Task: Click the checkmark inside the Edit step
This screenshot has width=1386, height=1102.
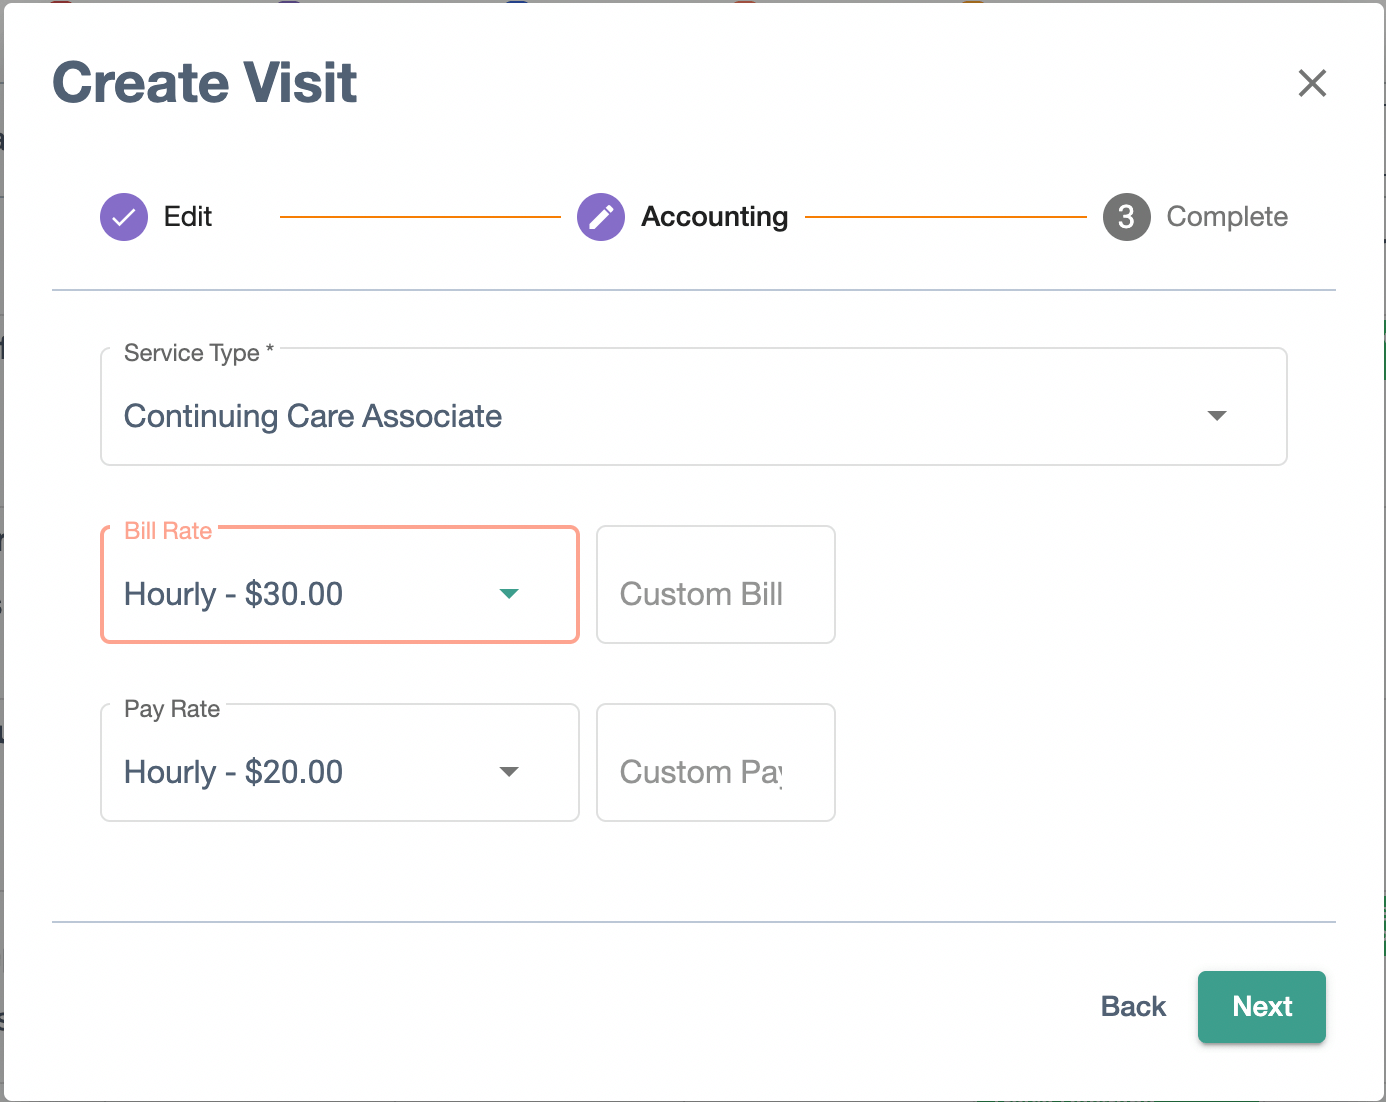Action: pos(123,217)
